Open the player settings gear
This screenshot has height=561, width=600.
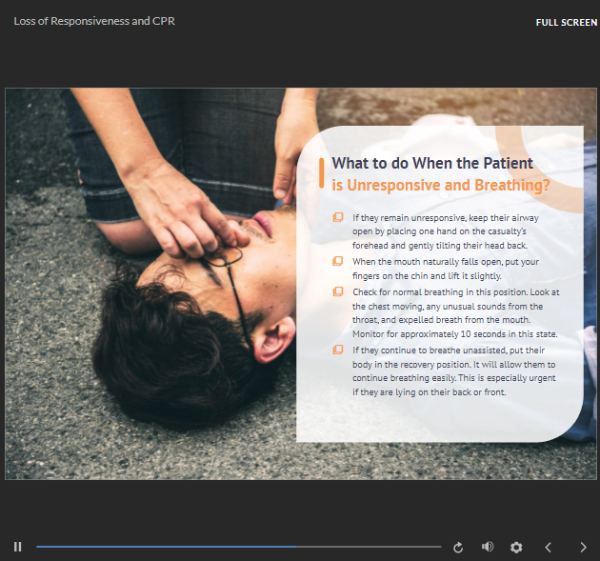[516, 547]
